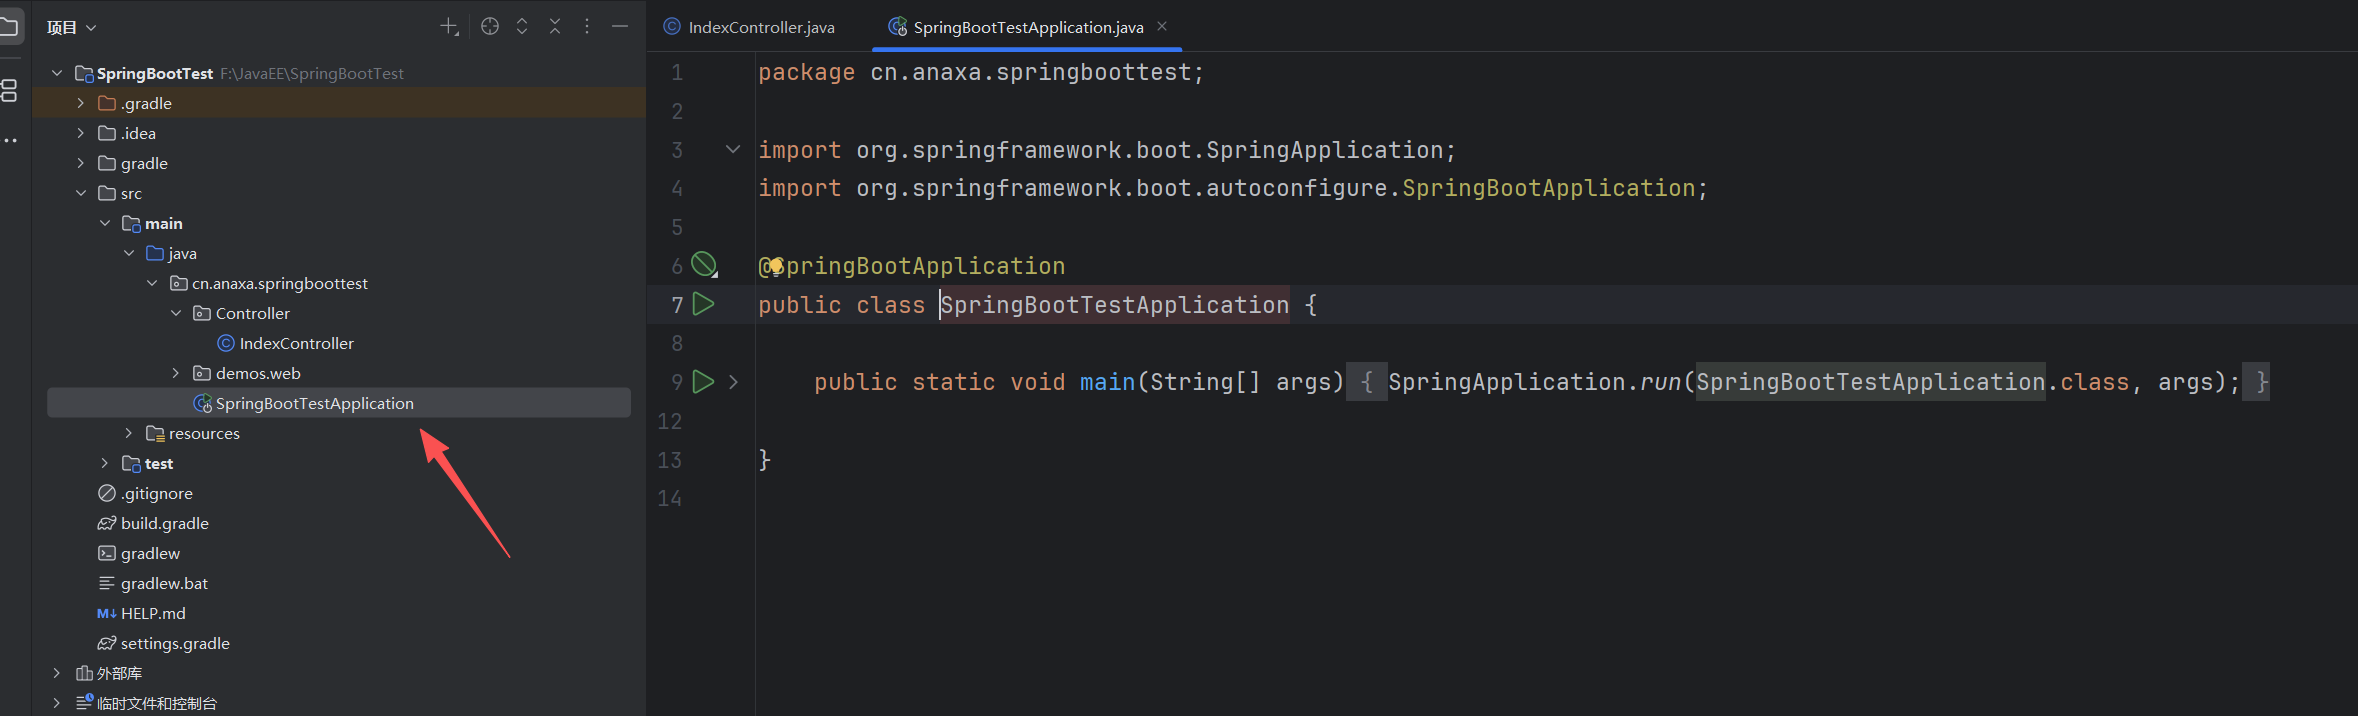The width and height of the screenshot is (2358, 716).
Task: Switch to the IndexController.java tab
Action: click(x=750, y=27)
